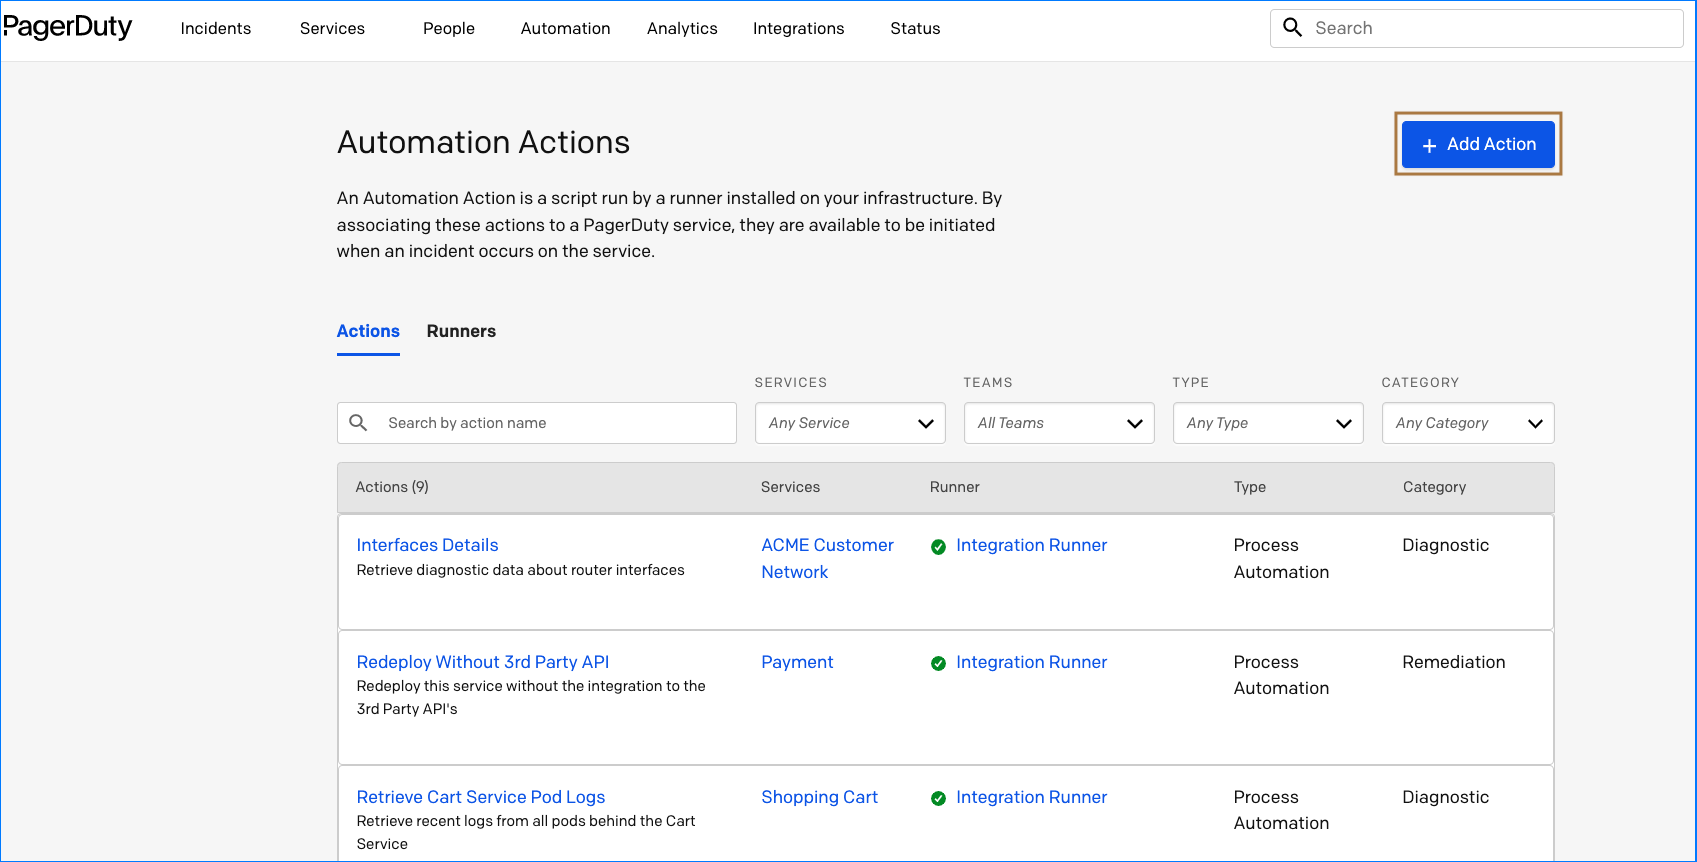Open the People menu

(x=449, y=29)
